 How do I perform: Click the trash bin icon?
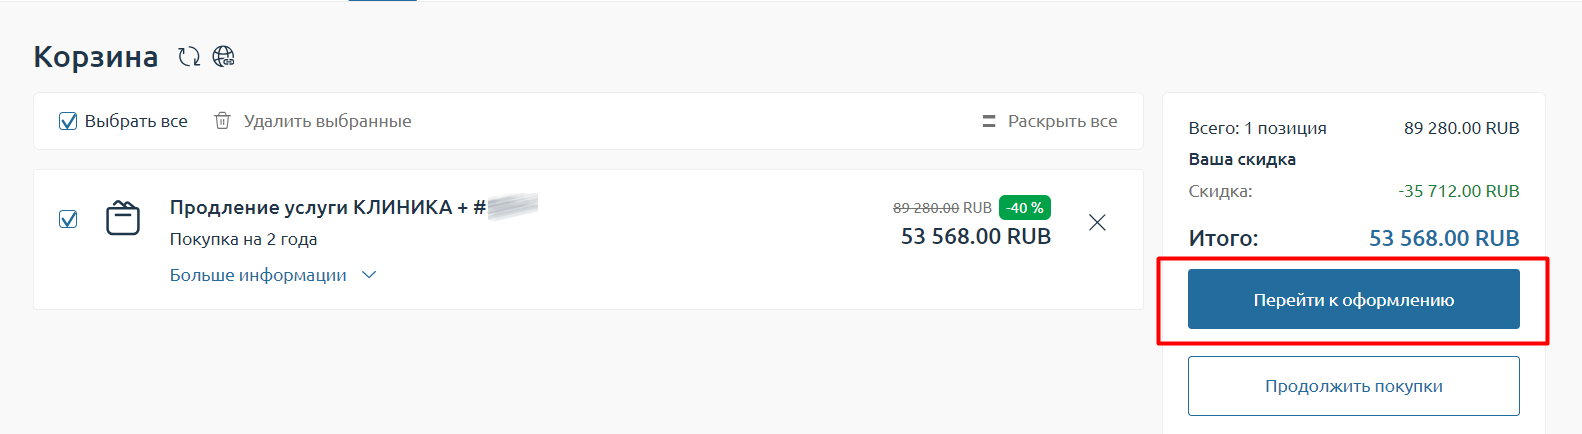tap(222, 121)
